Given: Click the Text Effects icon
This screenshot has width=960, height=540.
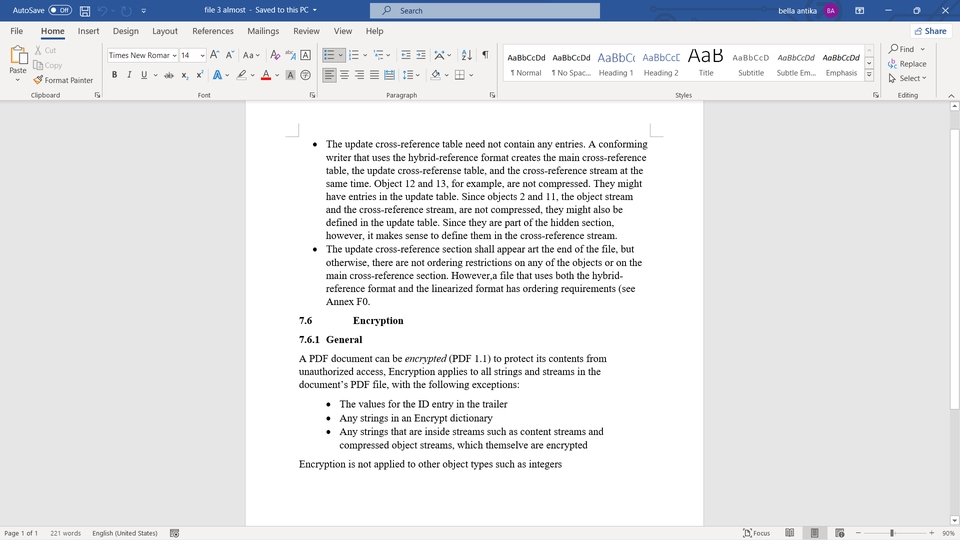Looking at the screenshot, I should (x=217, y=75).
